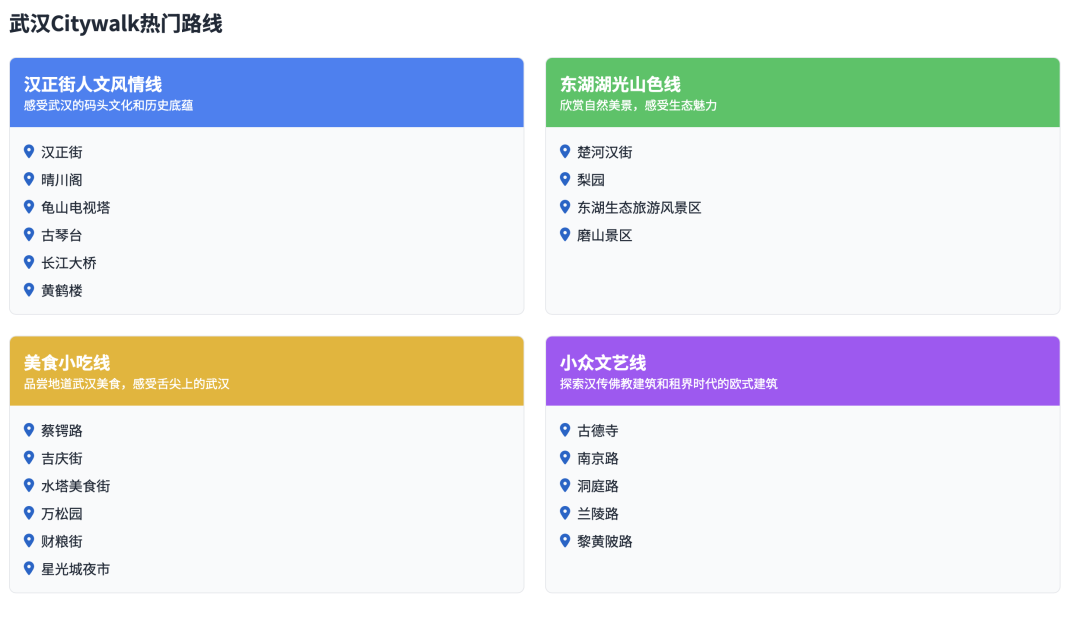
Task: Click the pin marker beside 长江大桥
Action: [x=28, y=262]
